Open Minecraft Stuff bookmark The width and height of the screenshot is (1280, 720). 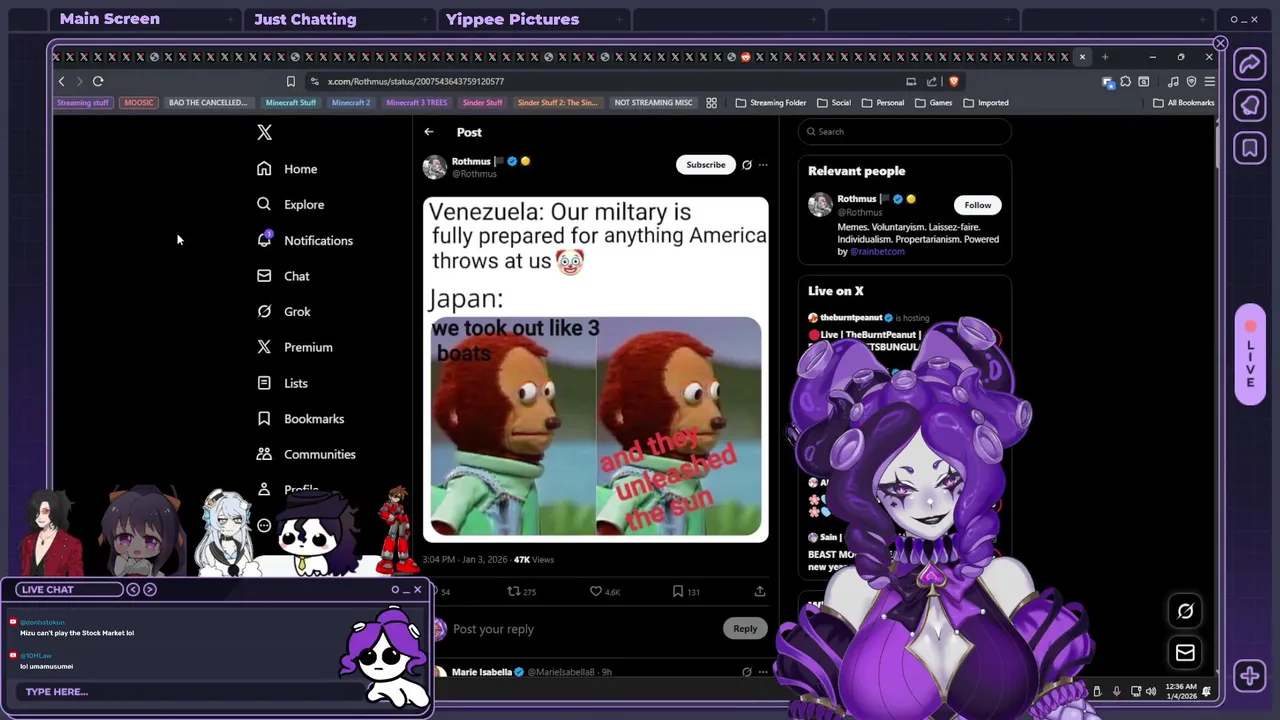click(290, 102)
